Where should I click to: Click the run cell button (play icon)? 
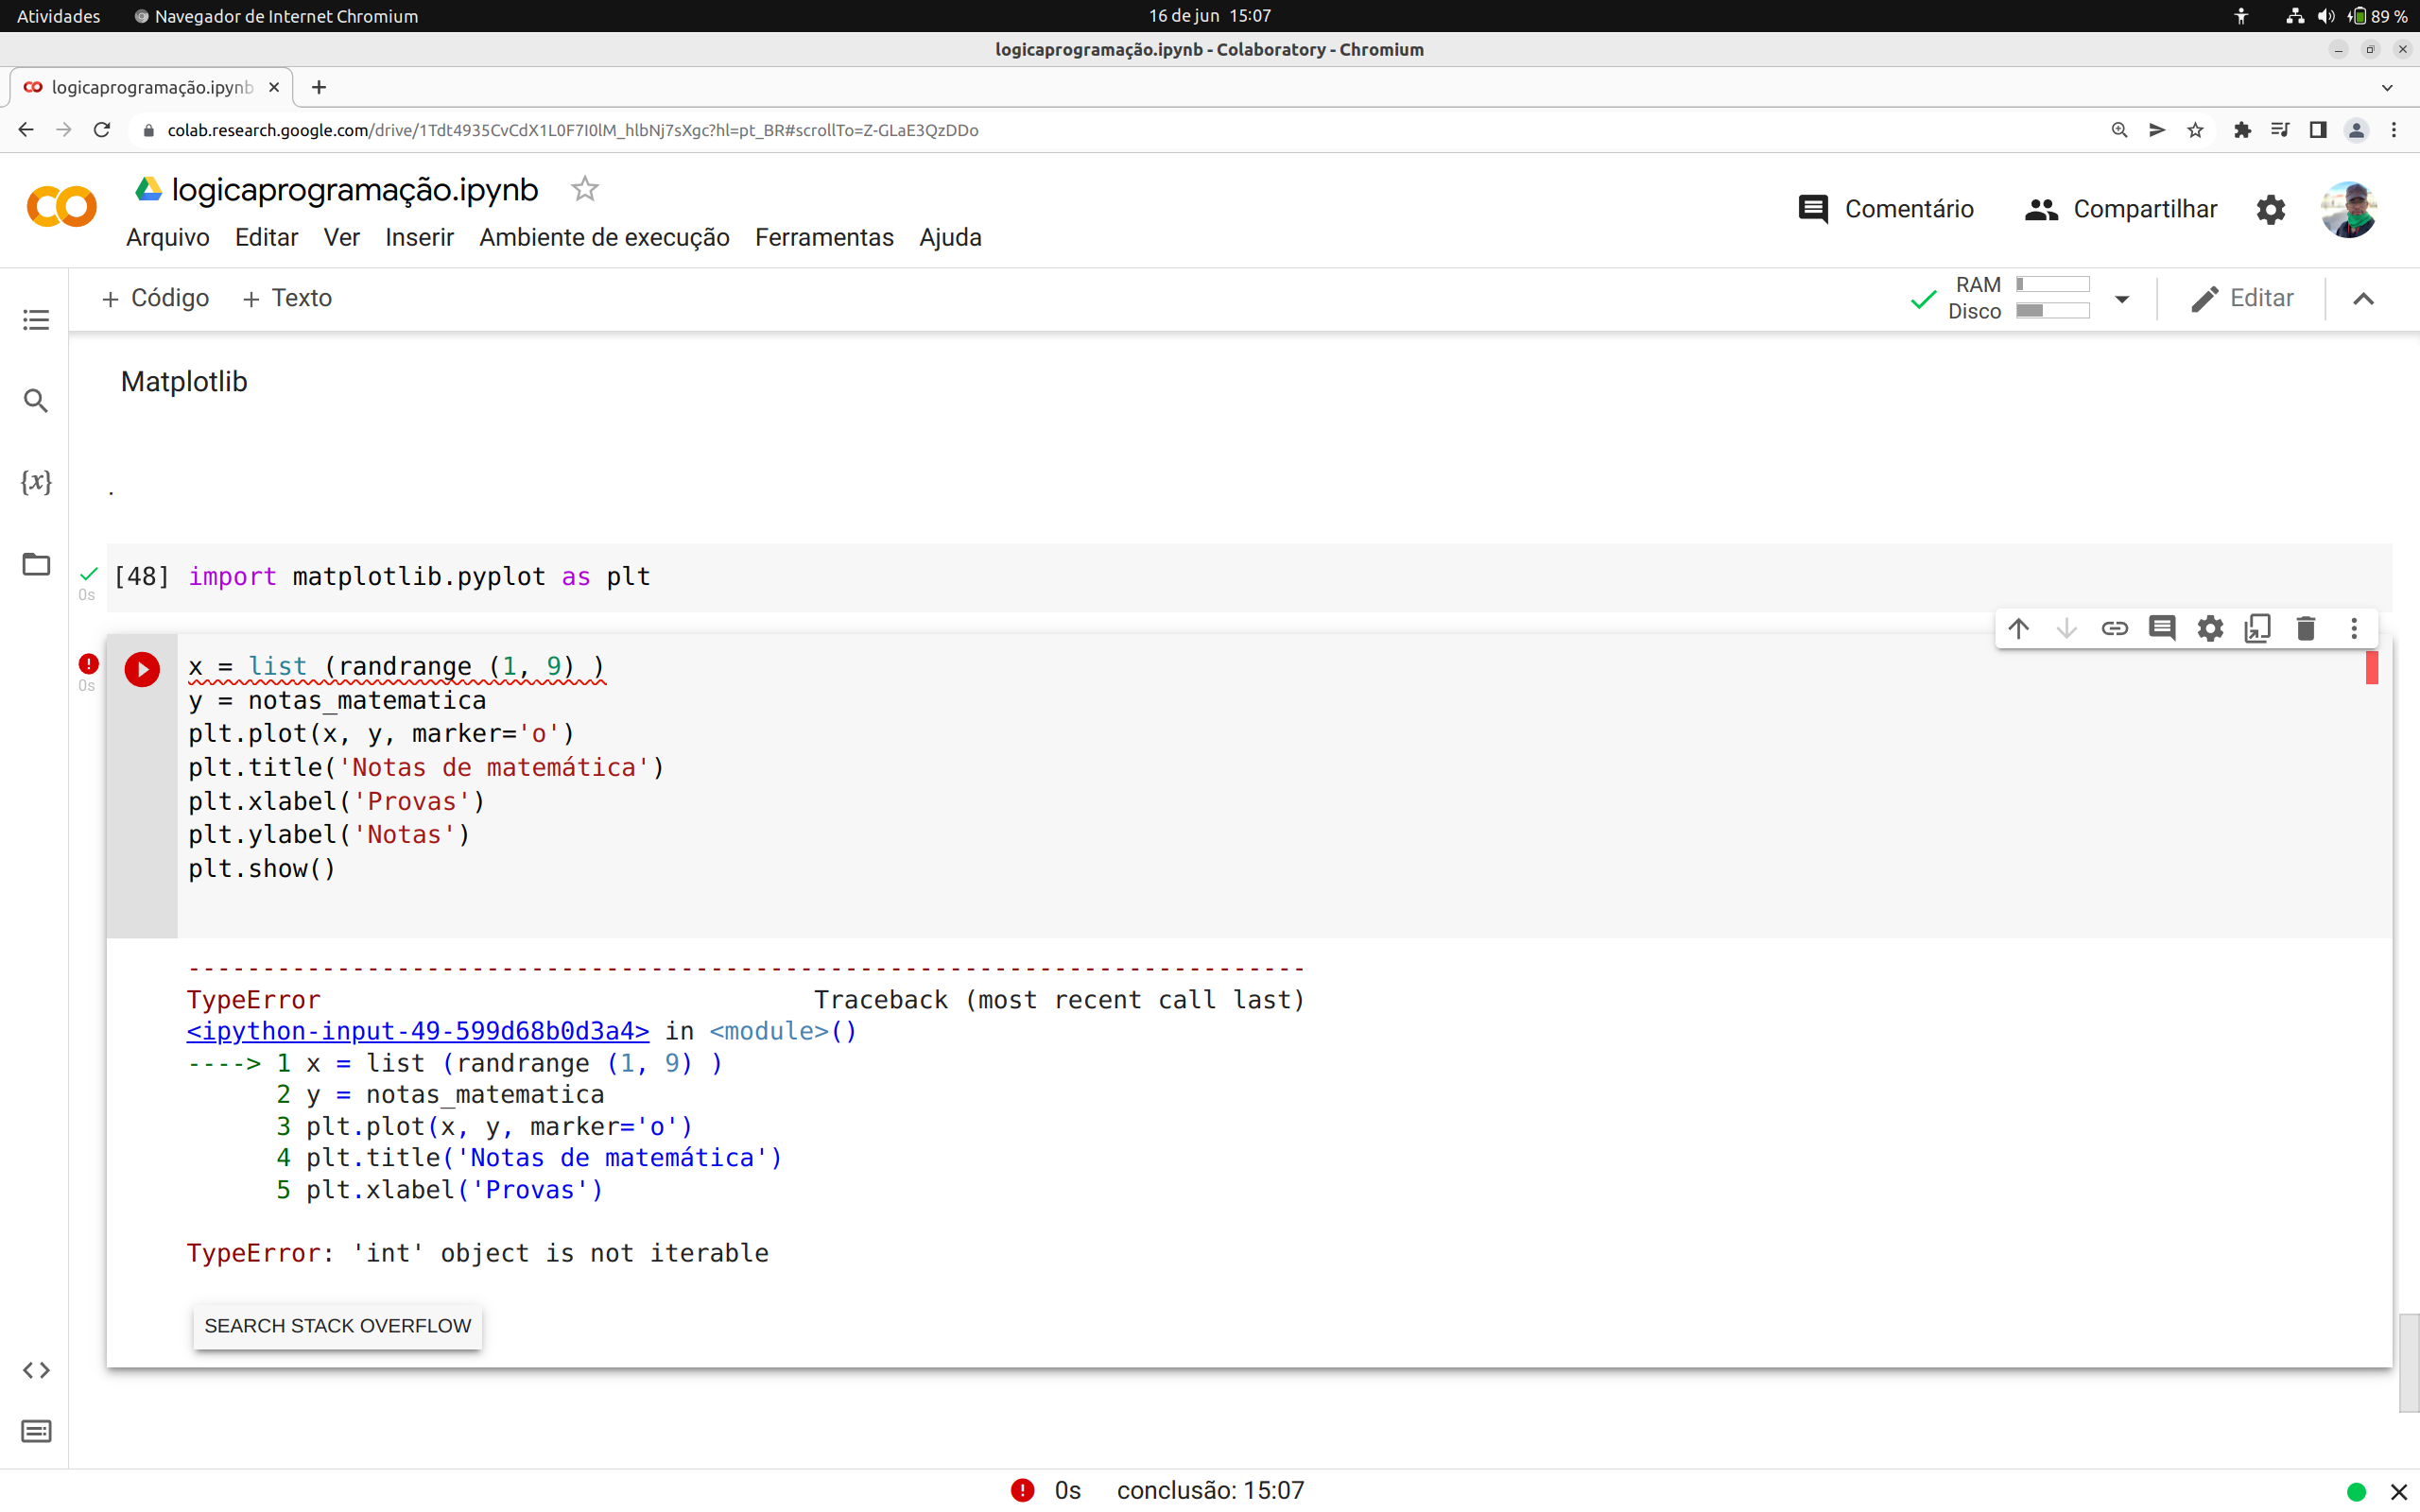(143, 669)
